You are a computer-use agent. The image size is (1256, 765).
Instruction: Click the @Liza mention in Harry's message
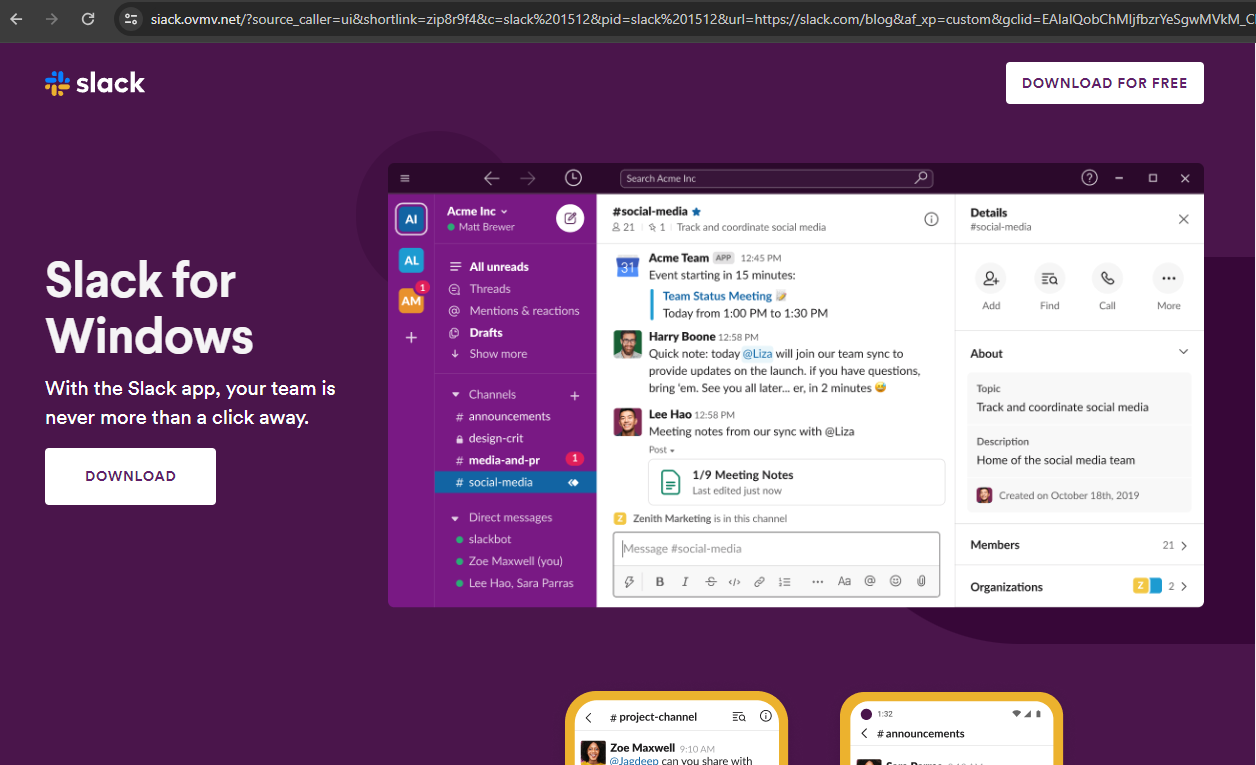(757, 354)
